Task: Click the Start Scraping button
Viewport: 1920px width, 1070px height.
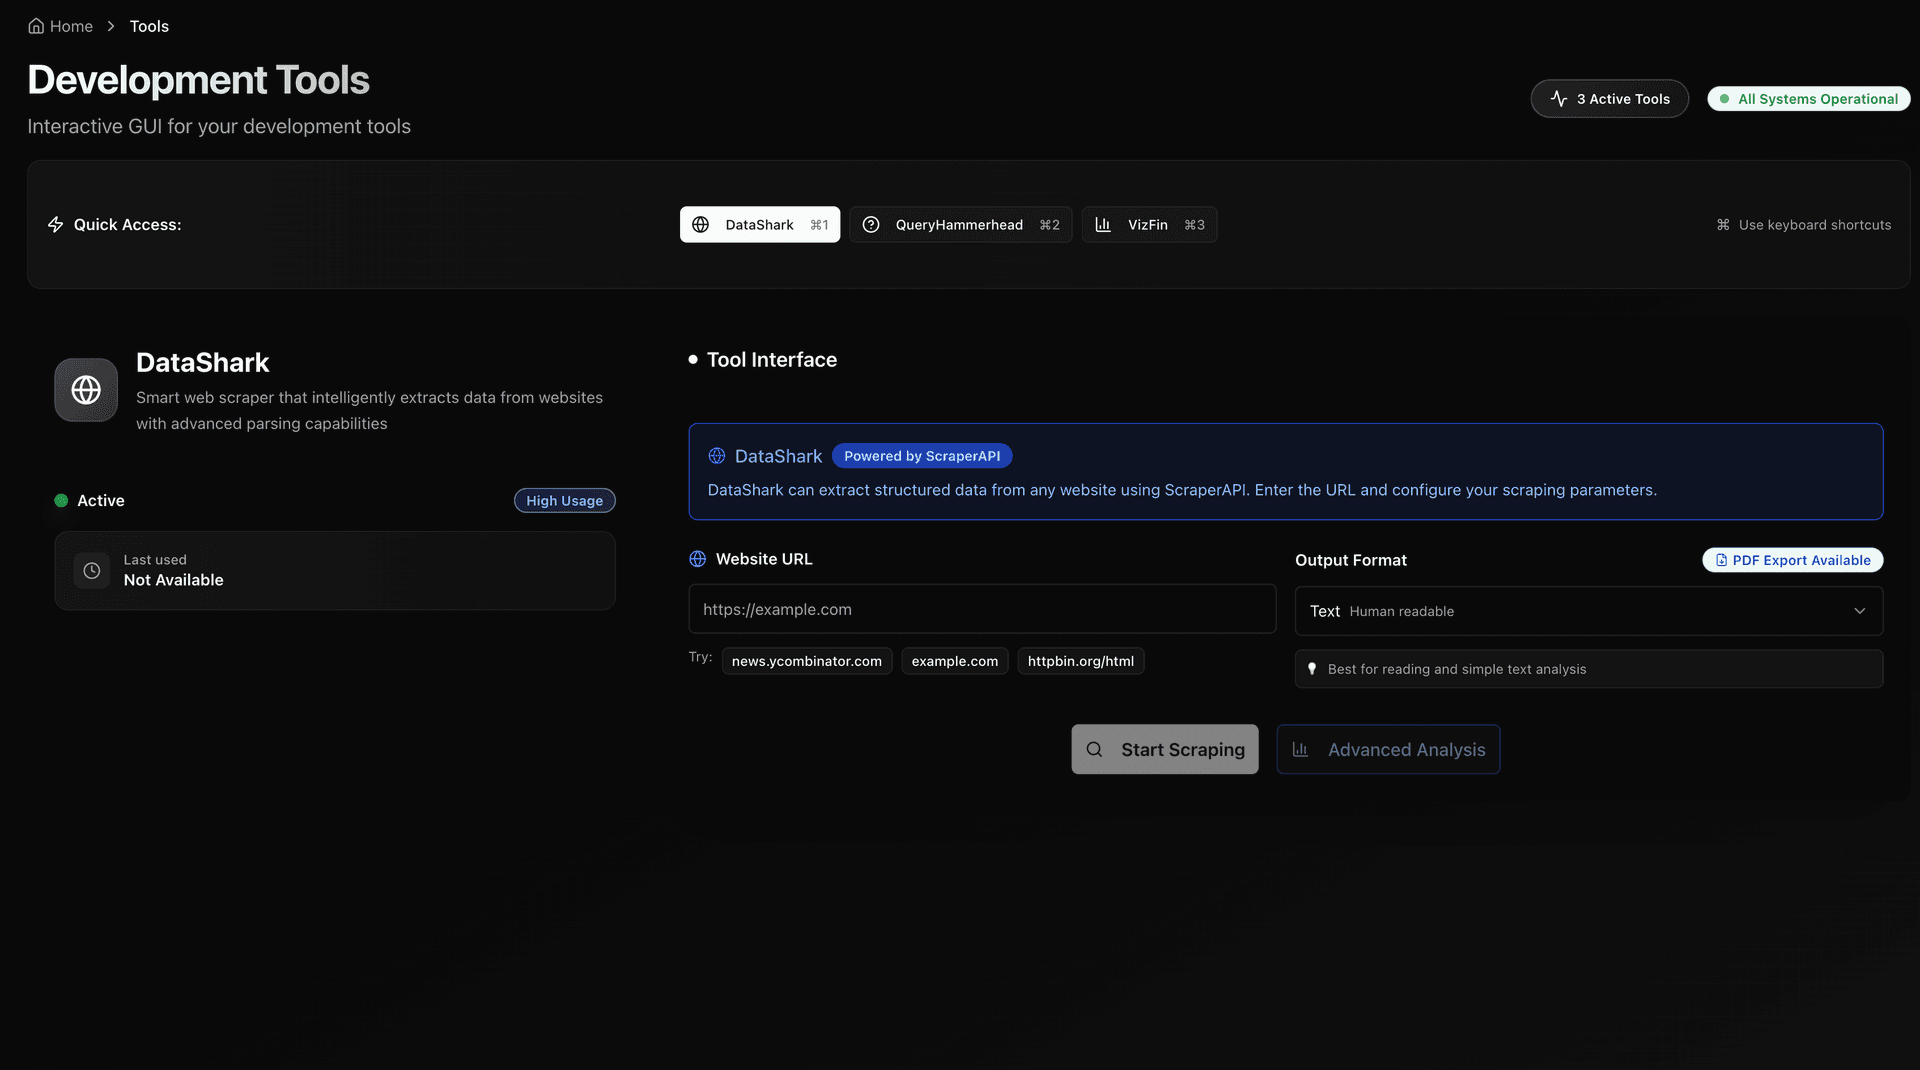Action: 1165,749
